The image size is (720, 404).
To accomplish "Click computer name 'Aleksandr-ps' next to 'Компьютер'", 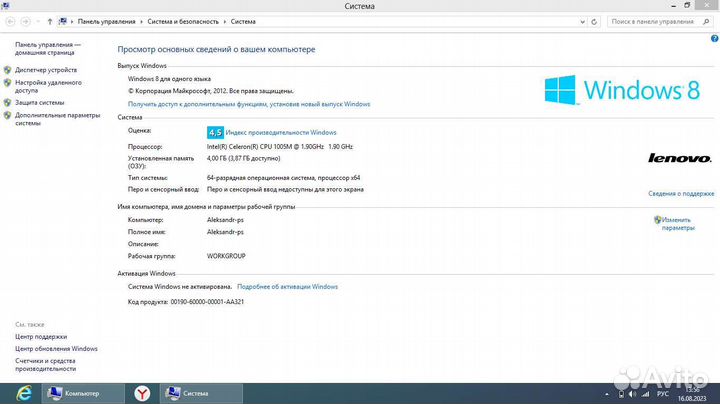I will (225, 220).
